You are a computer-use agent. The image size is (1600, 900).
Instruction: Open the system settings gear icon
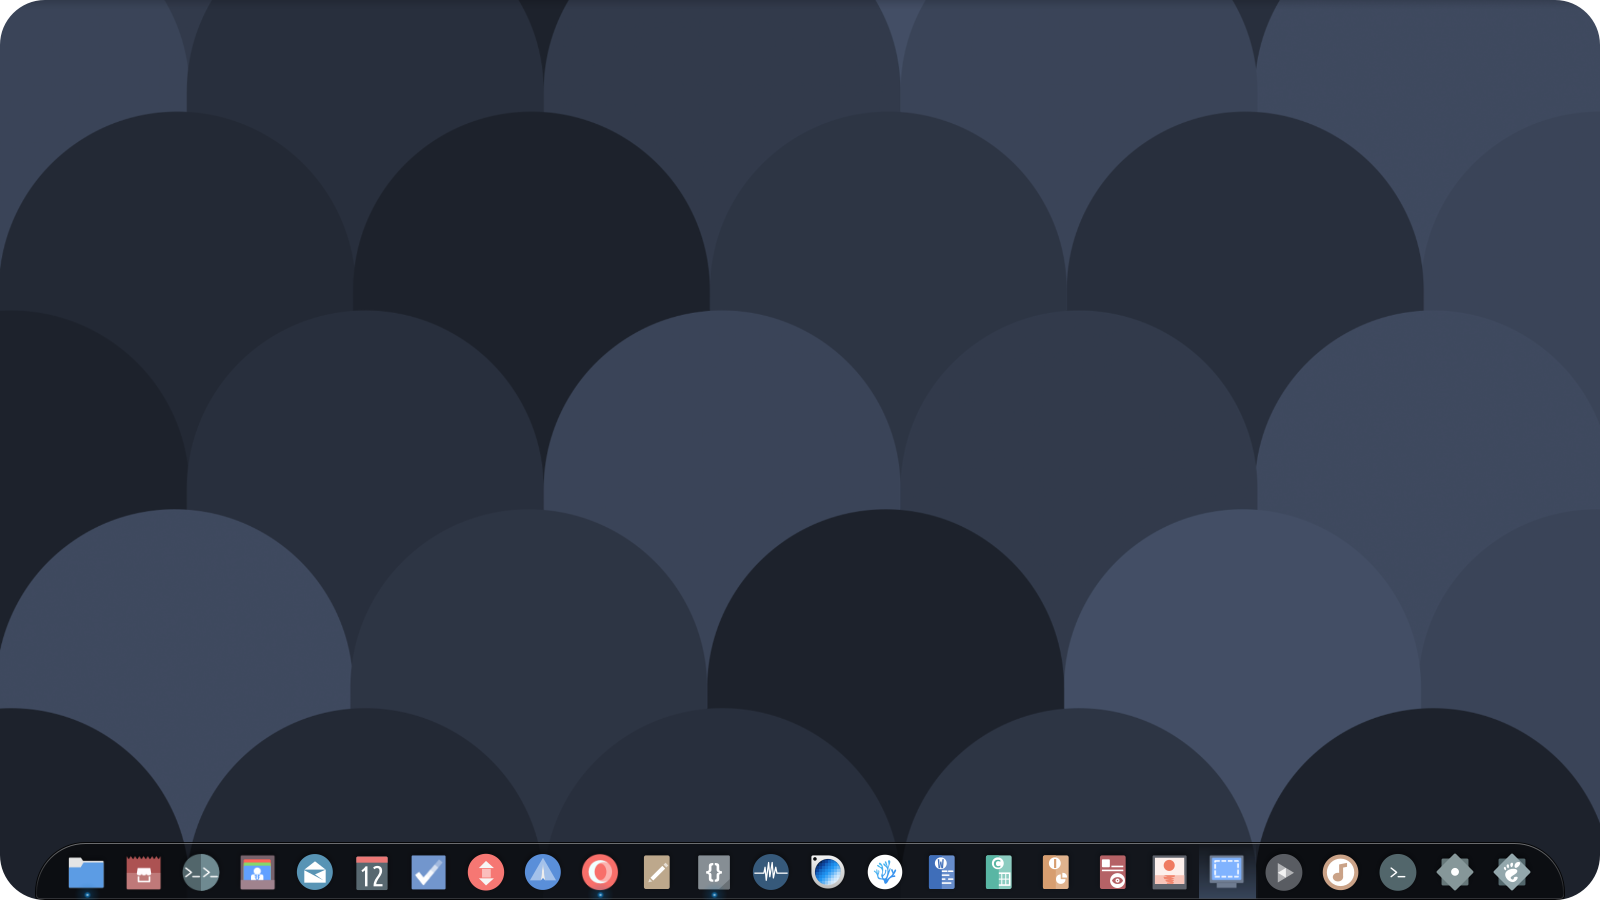pos(1454,873)
